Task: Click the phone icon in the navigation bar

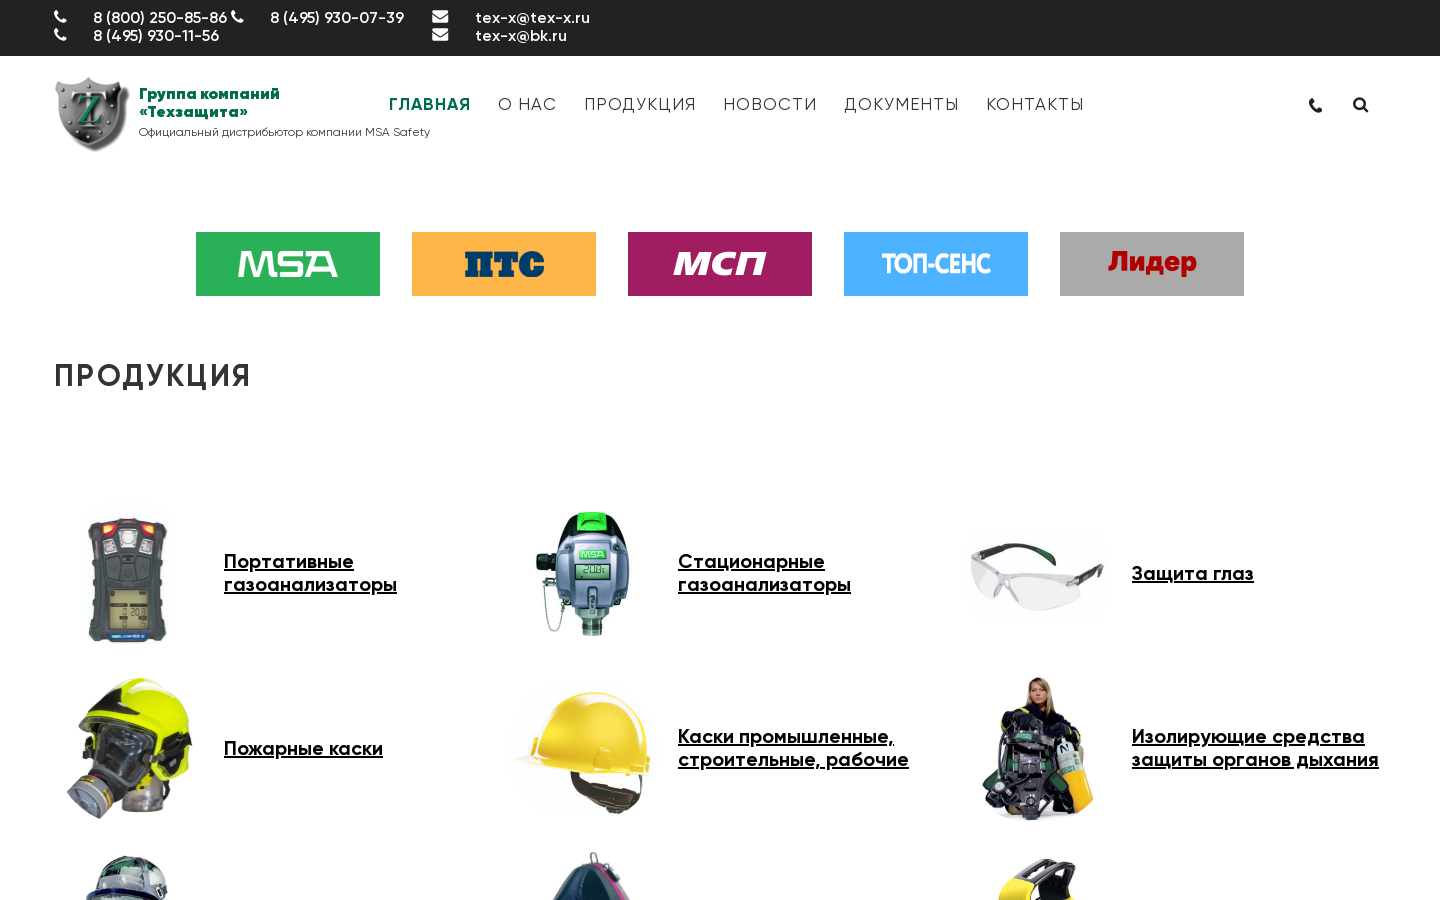Action: (1315, 105)
